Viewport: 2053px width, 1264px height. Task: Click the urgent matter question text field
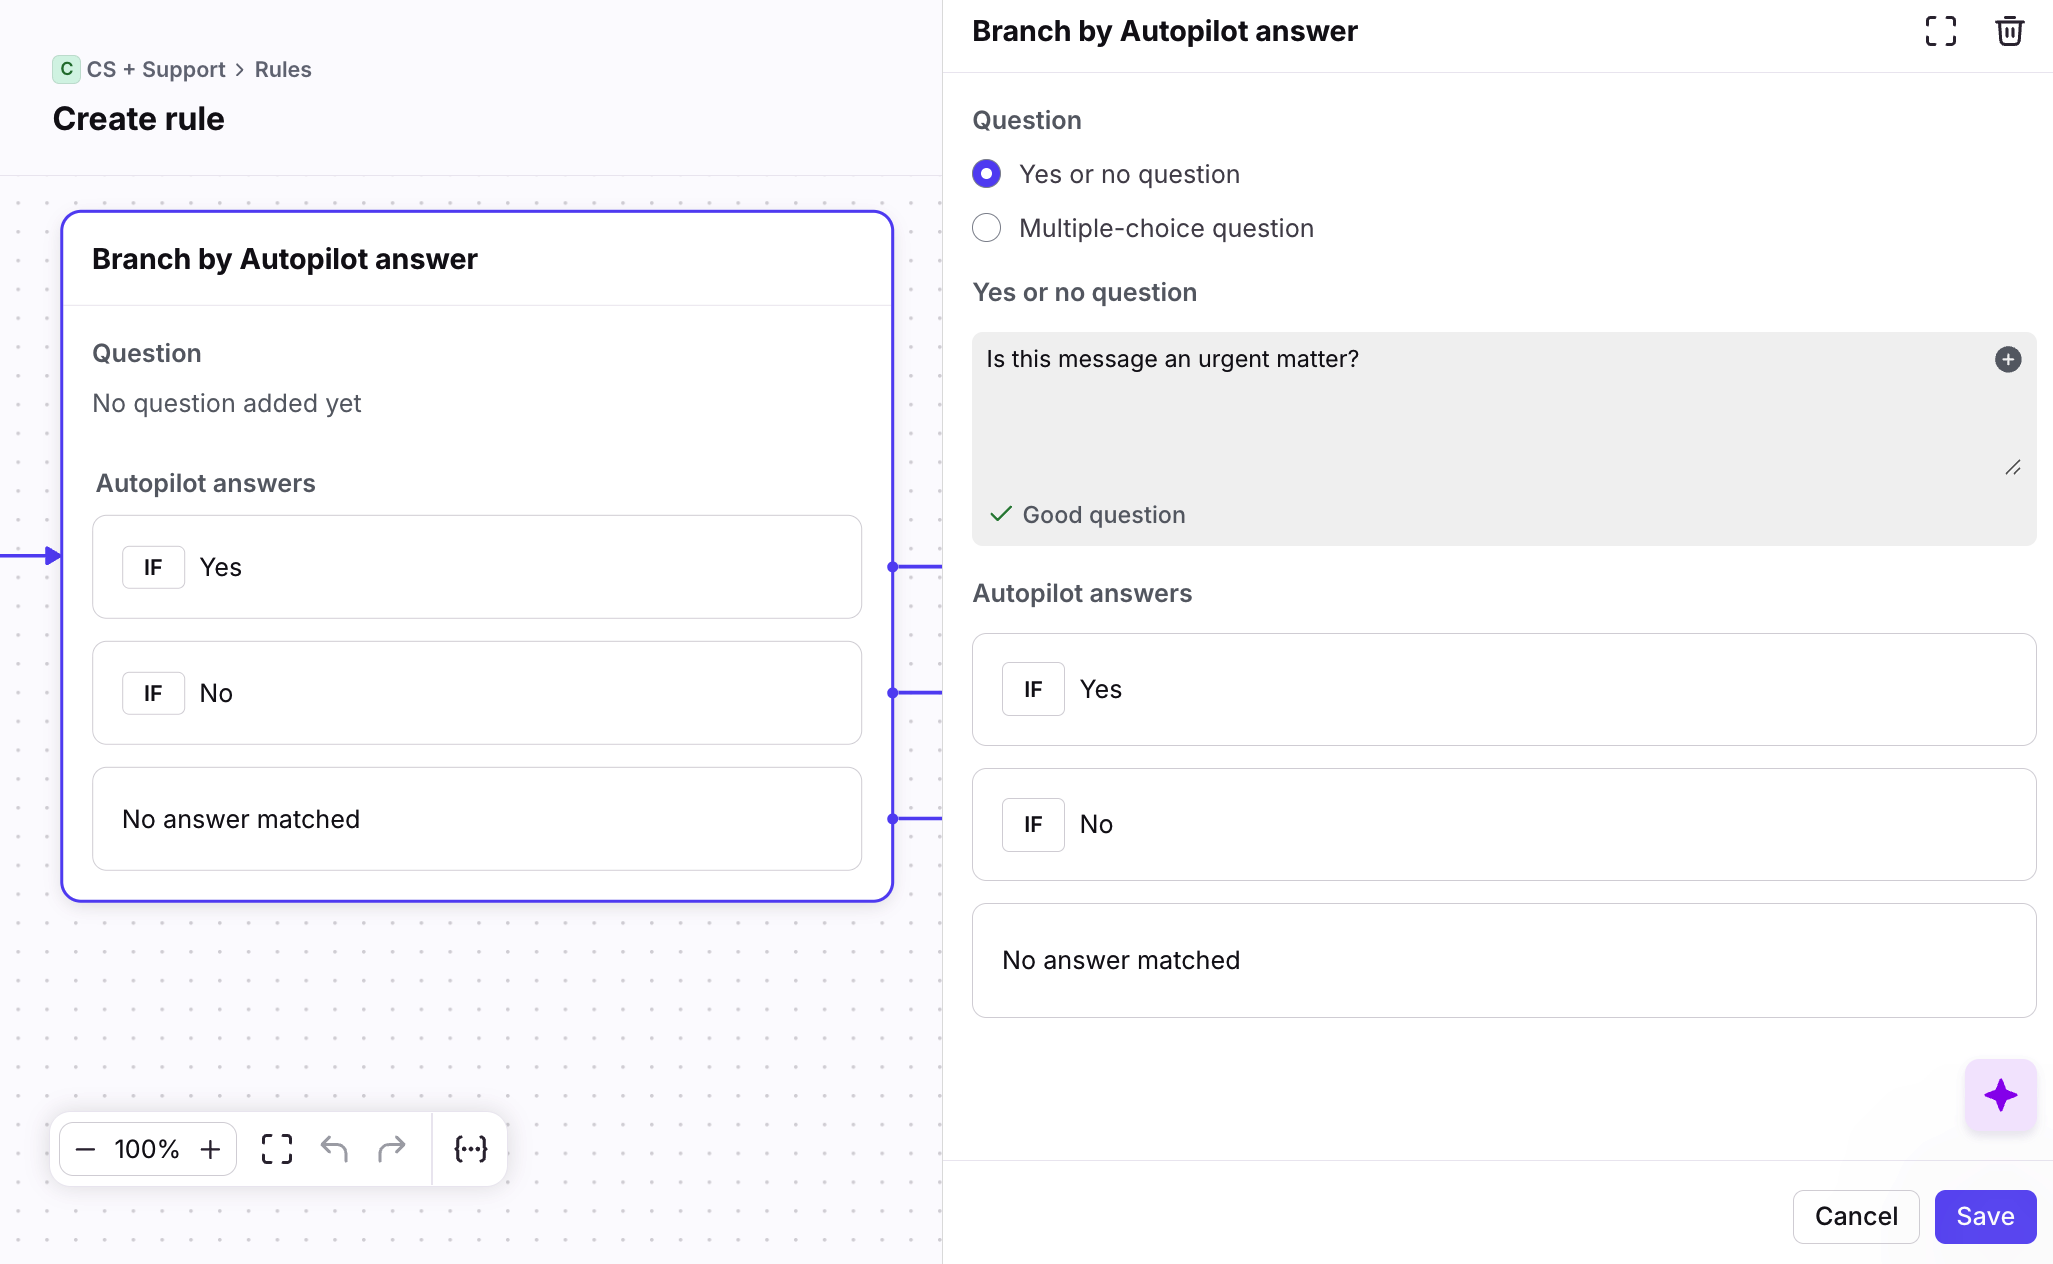tap(1480, 410)
